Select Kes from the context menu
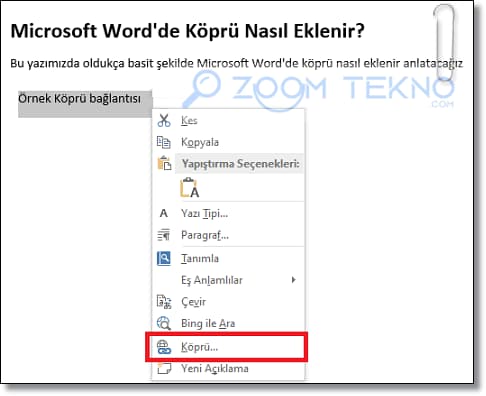This screenshot has height=396, width=486. (228, 120)
